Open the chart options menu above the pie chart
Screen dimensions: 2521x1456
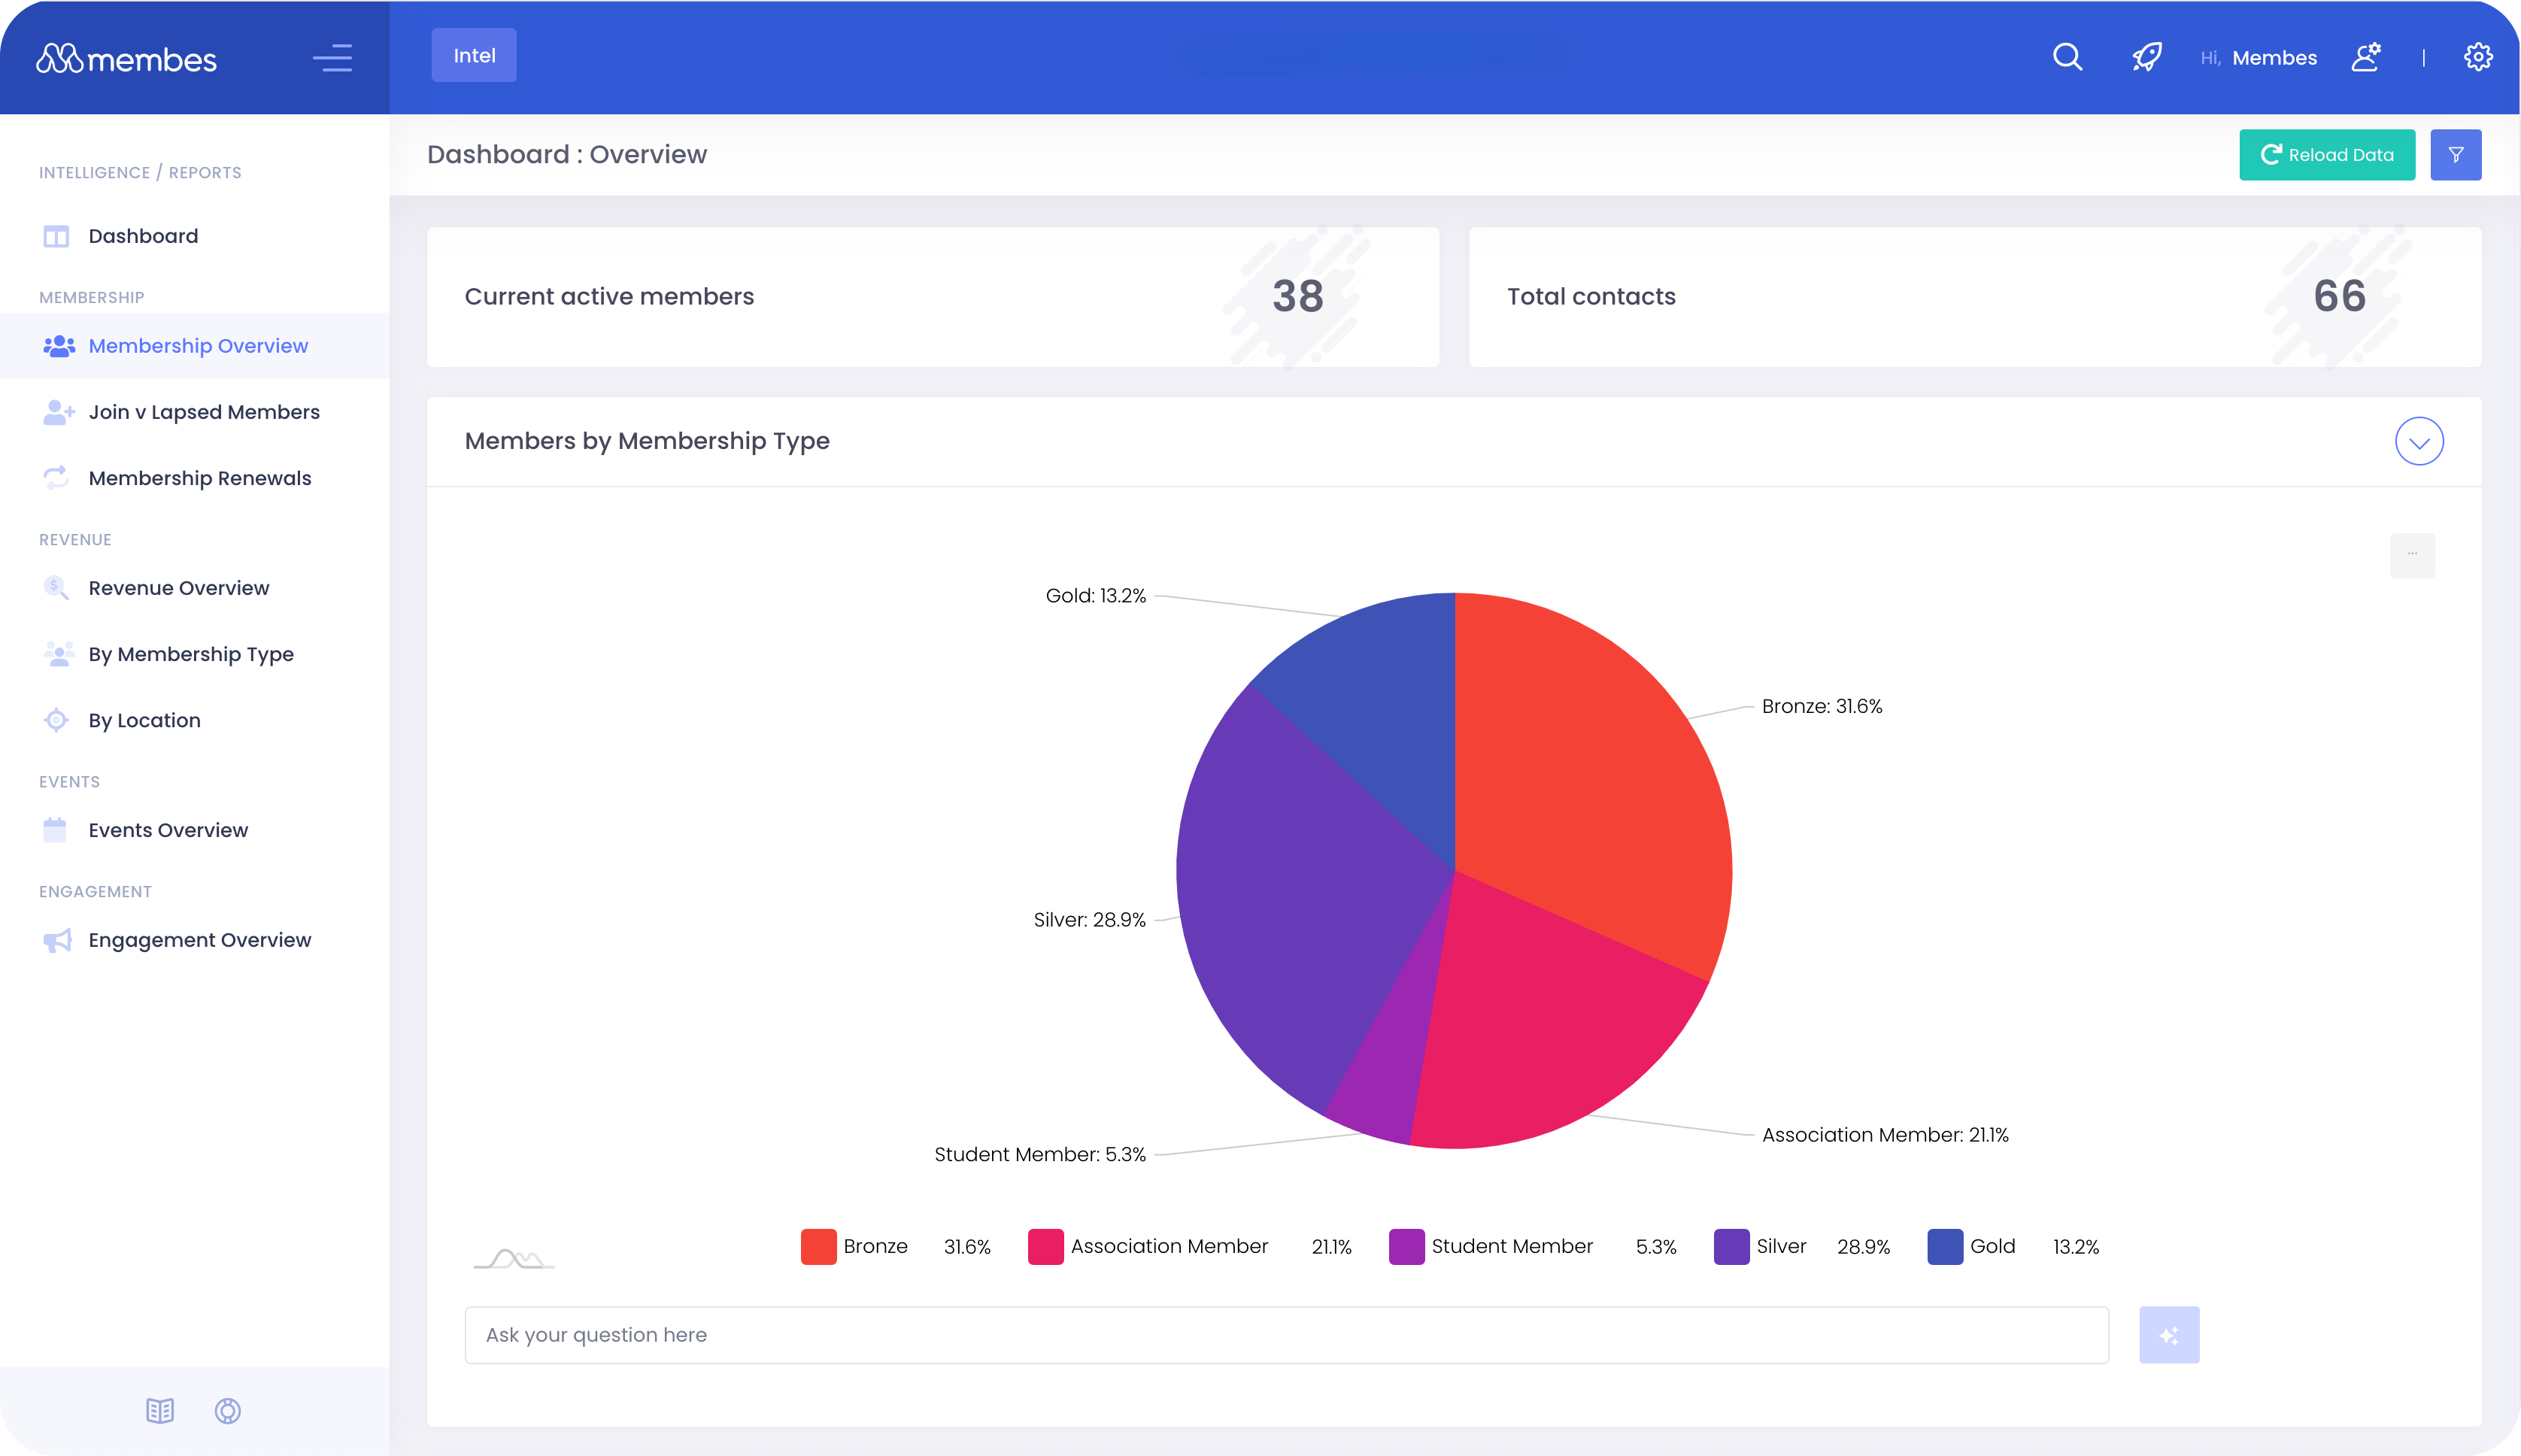click(2412, 554)
